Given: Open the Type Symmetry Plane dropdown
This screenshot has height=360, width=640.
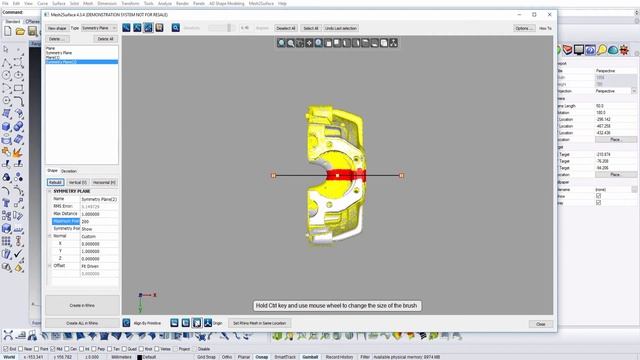Looking at the screenshot, I should pos(99,28).
